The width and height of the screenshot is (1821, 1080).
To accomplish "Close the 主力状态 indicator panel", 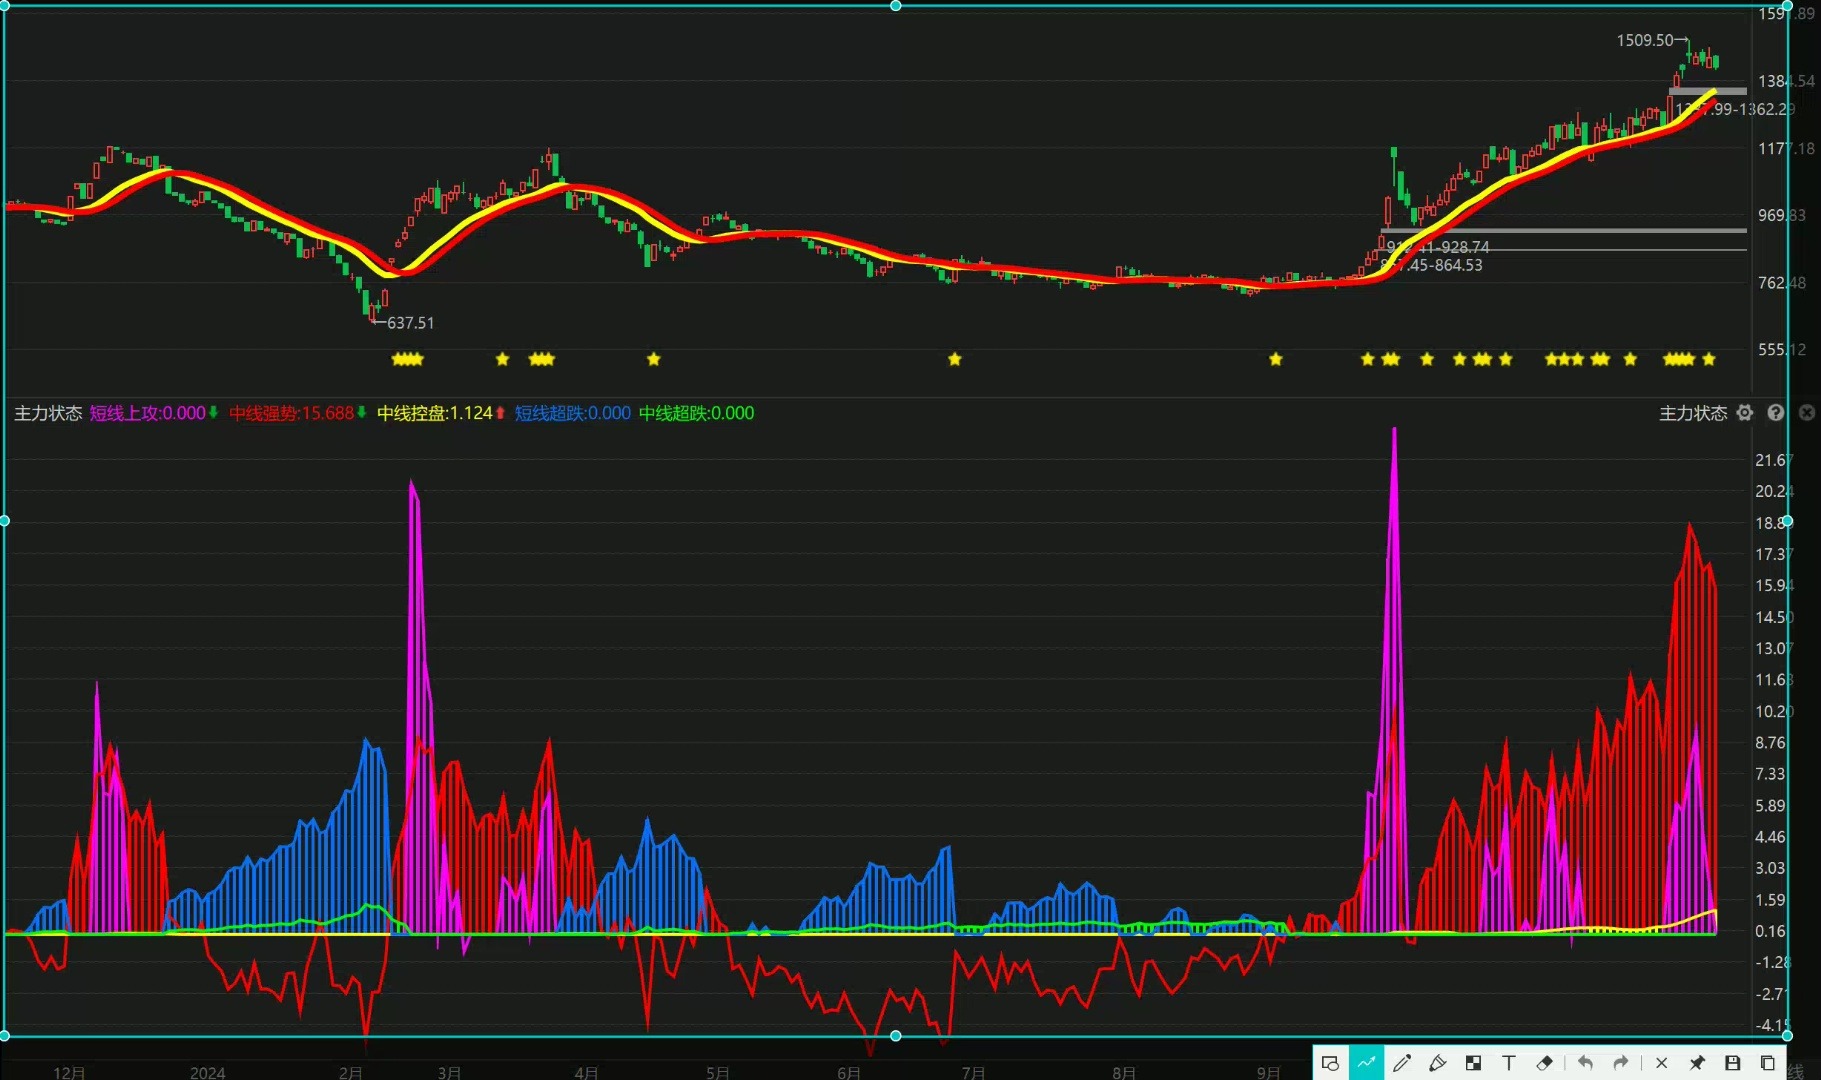I will coord(1807,413).
